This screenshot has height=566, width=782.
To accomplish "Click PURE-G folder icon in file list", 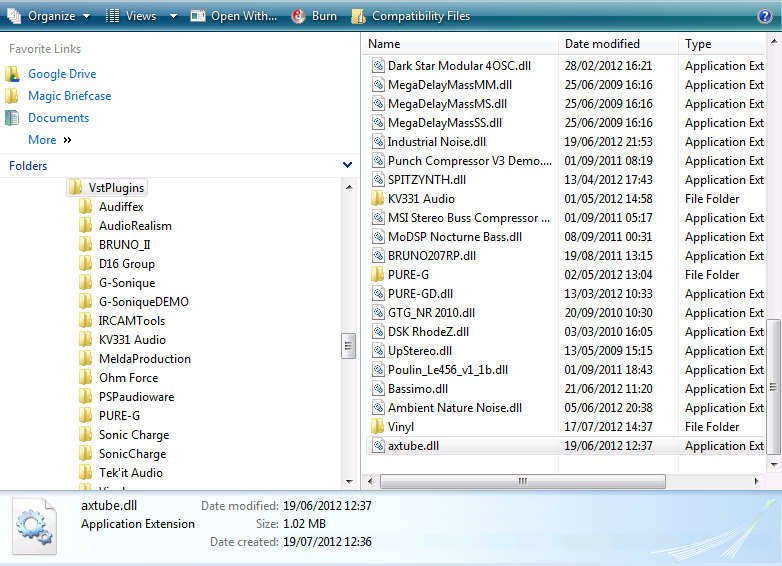I will click(378, 274).
